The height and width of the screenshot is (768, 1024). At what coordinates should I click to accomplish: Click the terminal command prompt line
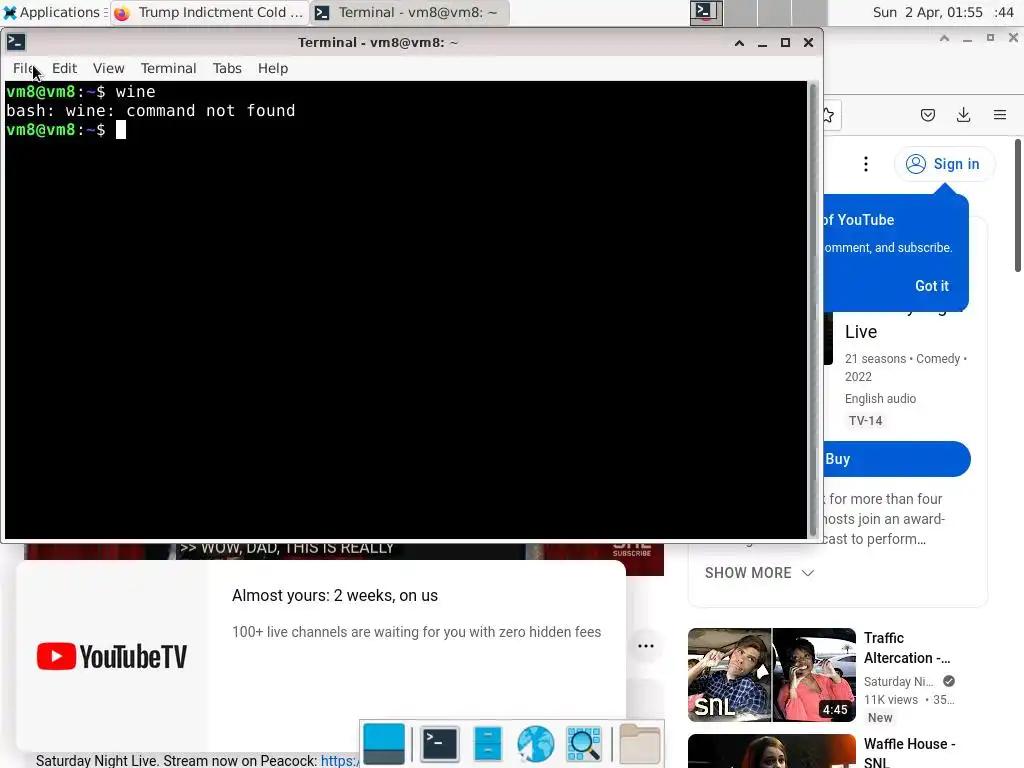(x=65, y=130)
